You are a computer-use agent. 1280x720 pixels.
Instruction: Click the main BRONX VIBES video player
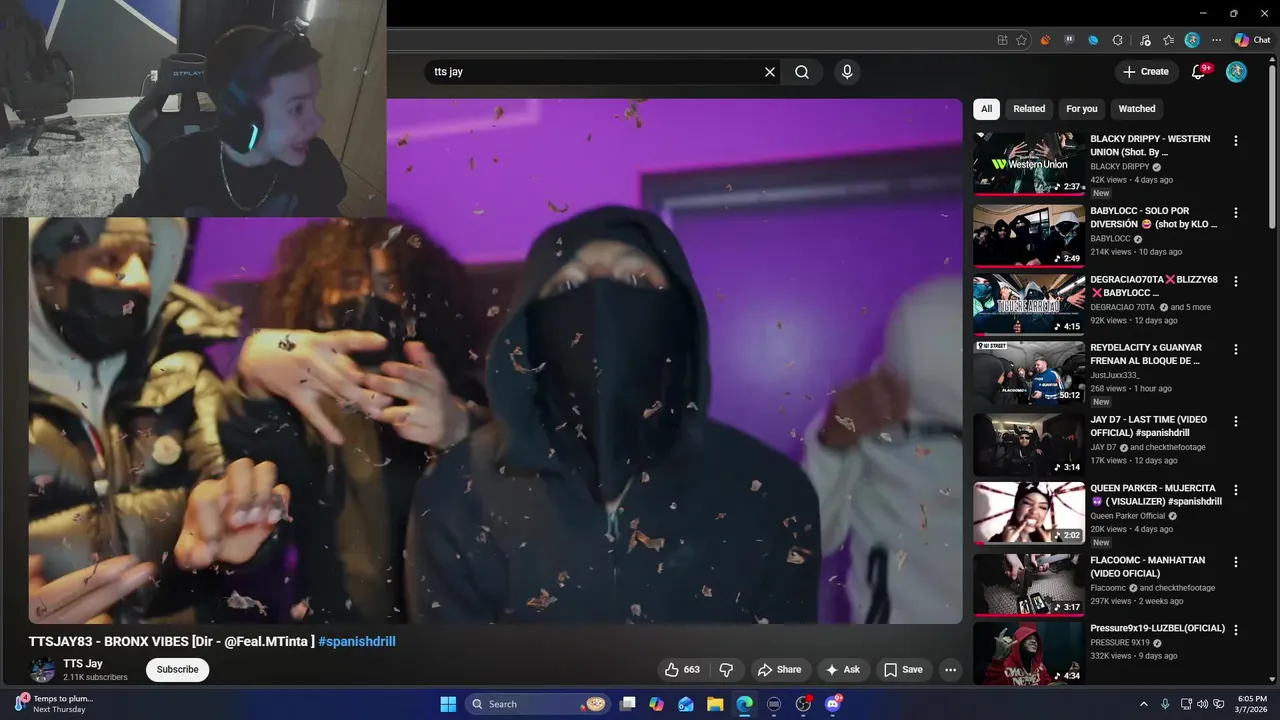click(495, 360)
